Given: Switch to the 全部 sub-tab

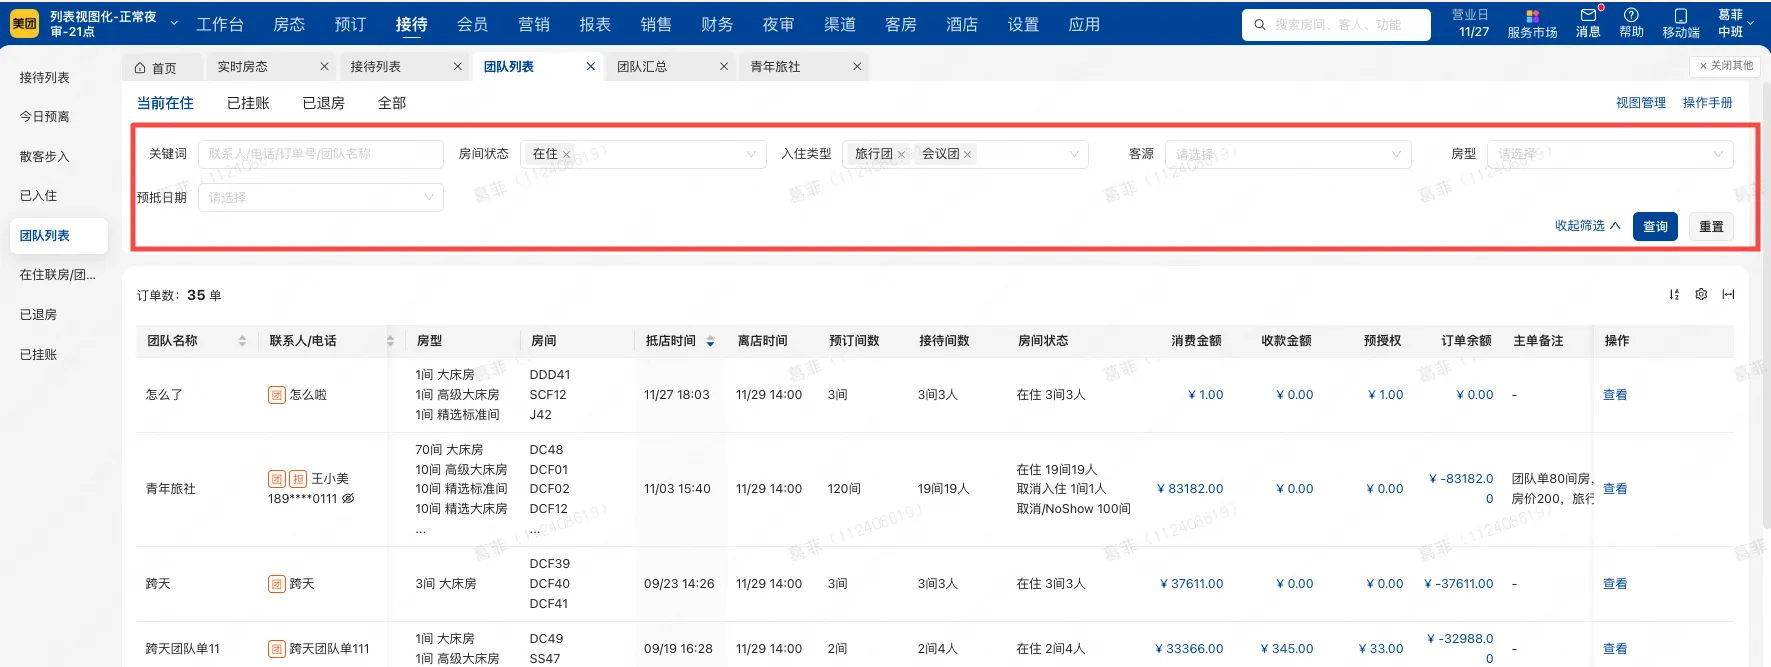Looking at the screenshot, I should pos(392,103).
